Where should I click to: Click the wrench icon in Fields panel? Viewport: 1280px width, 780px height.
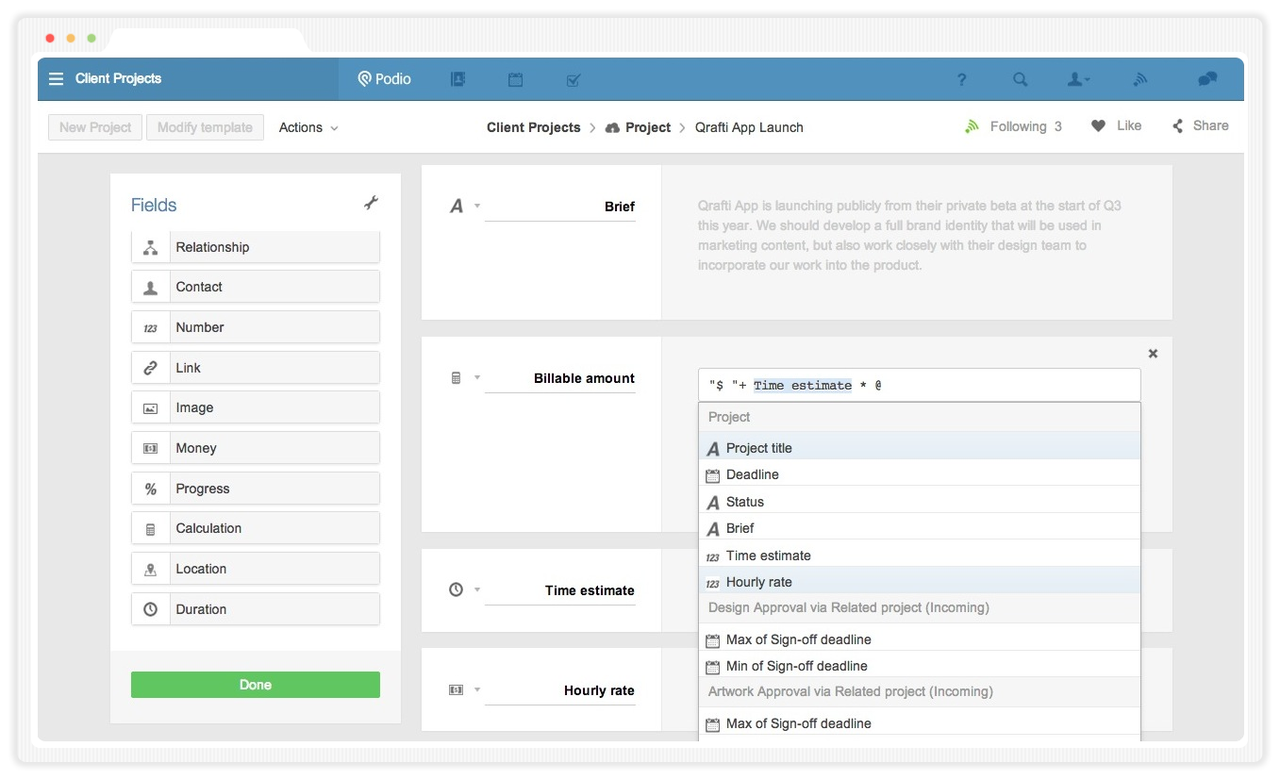[x=371, y=203]
